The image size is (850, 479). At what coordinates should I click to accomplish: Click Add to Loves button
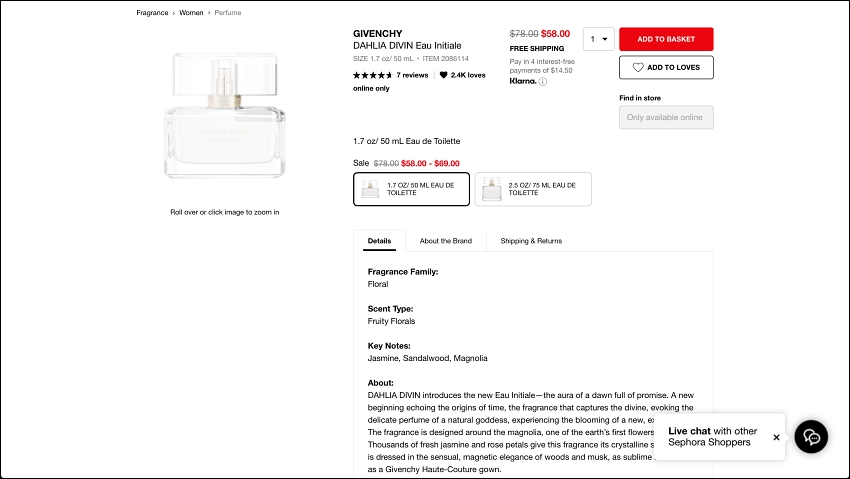point(666,67)
